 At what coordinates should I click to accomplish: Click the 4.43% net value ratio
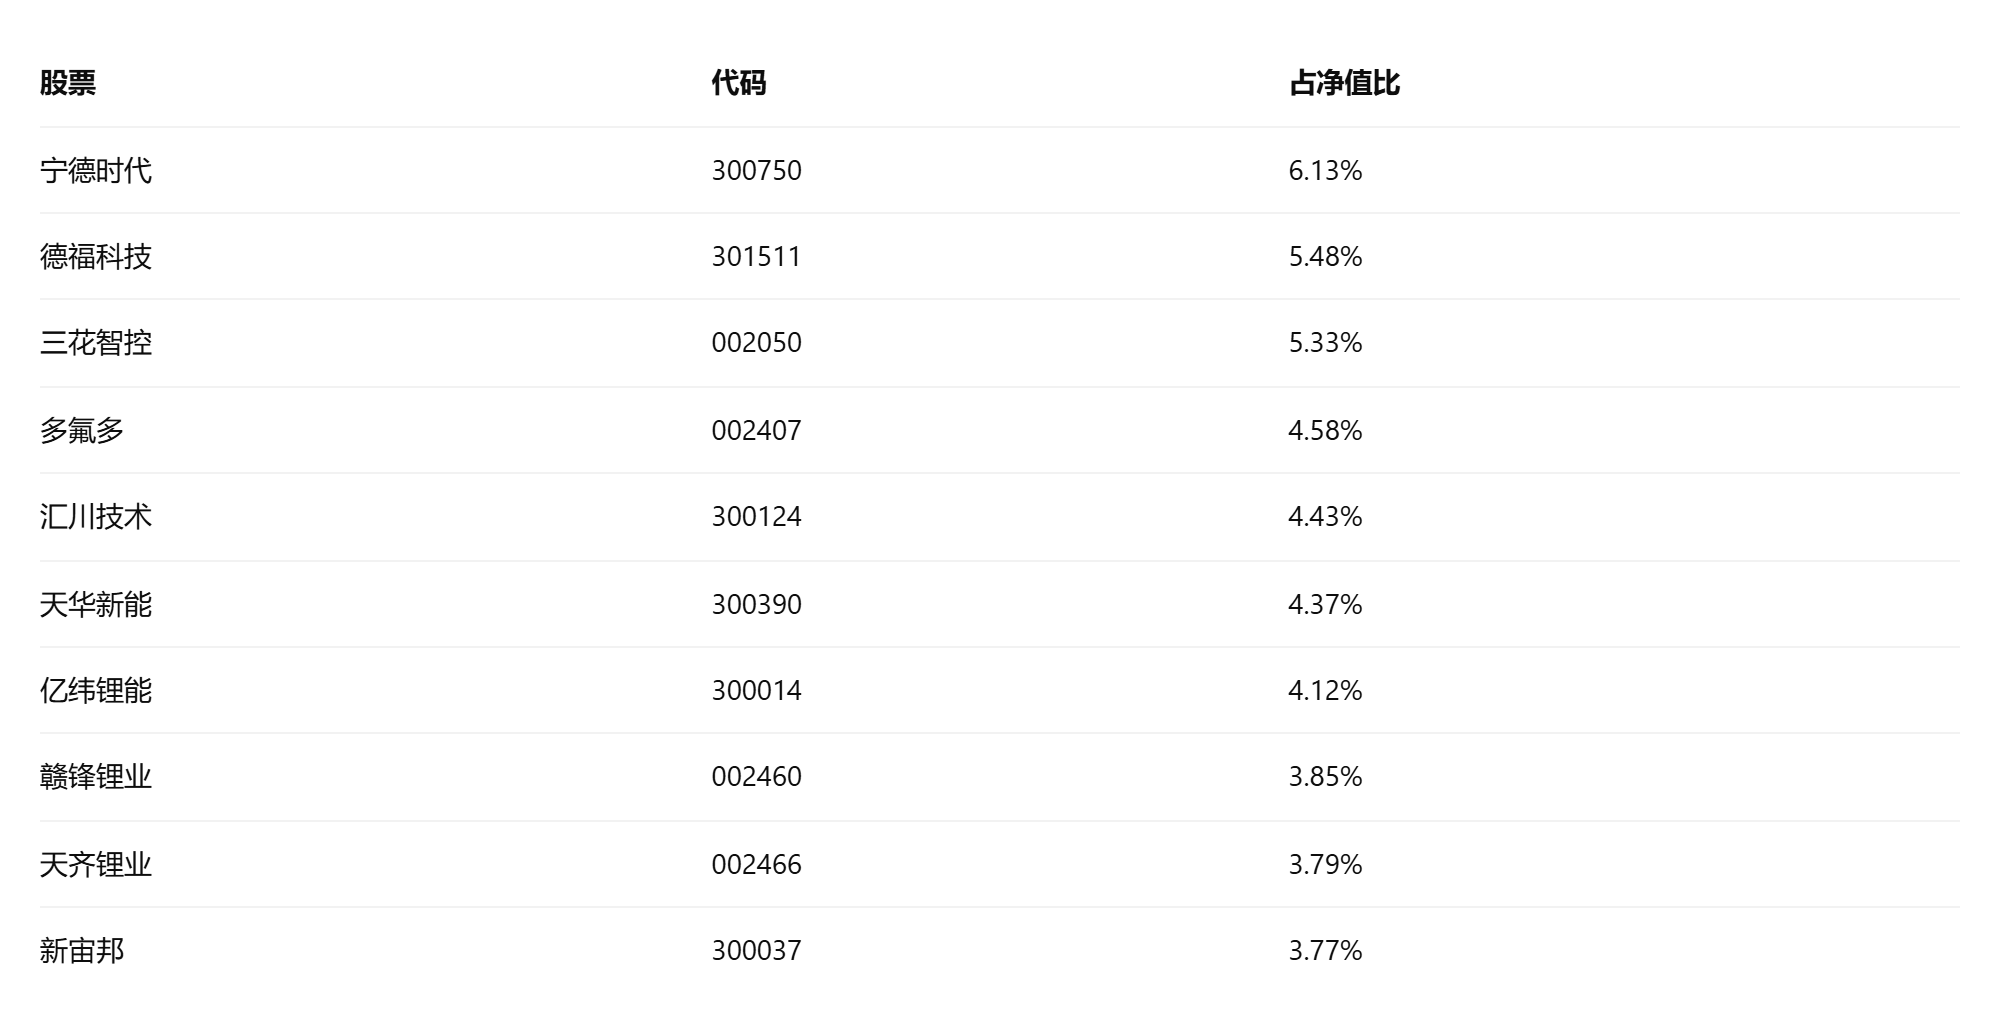click(1325, 517)
